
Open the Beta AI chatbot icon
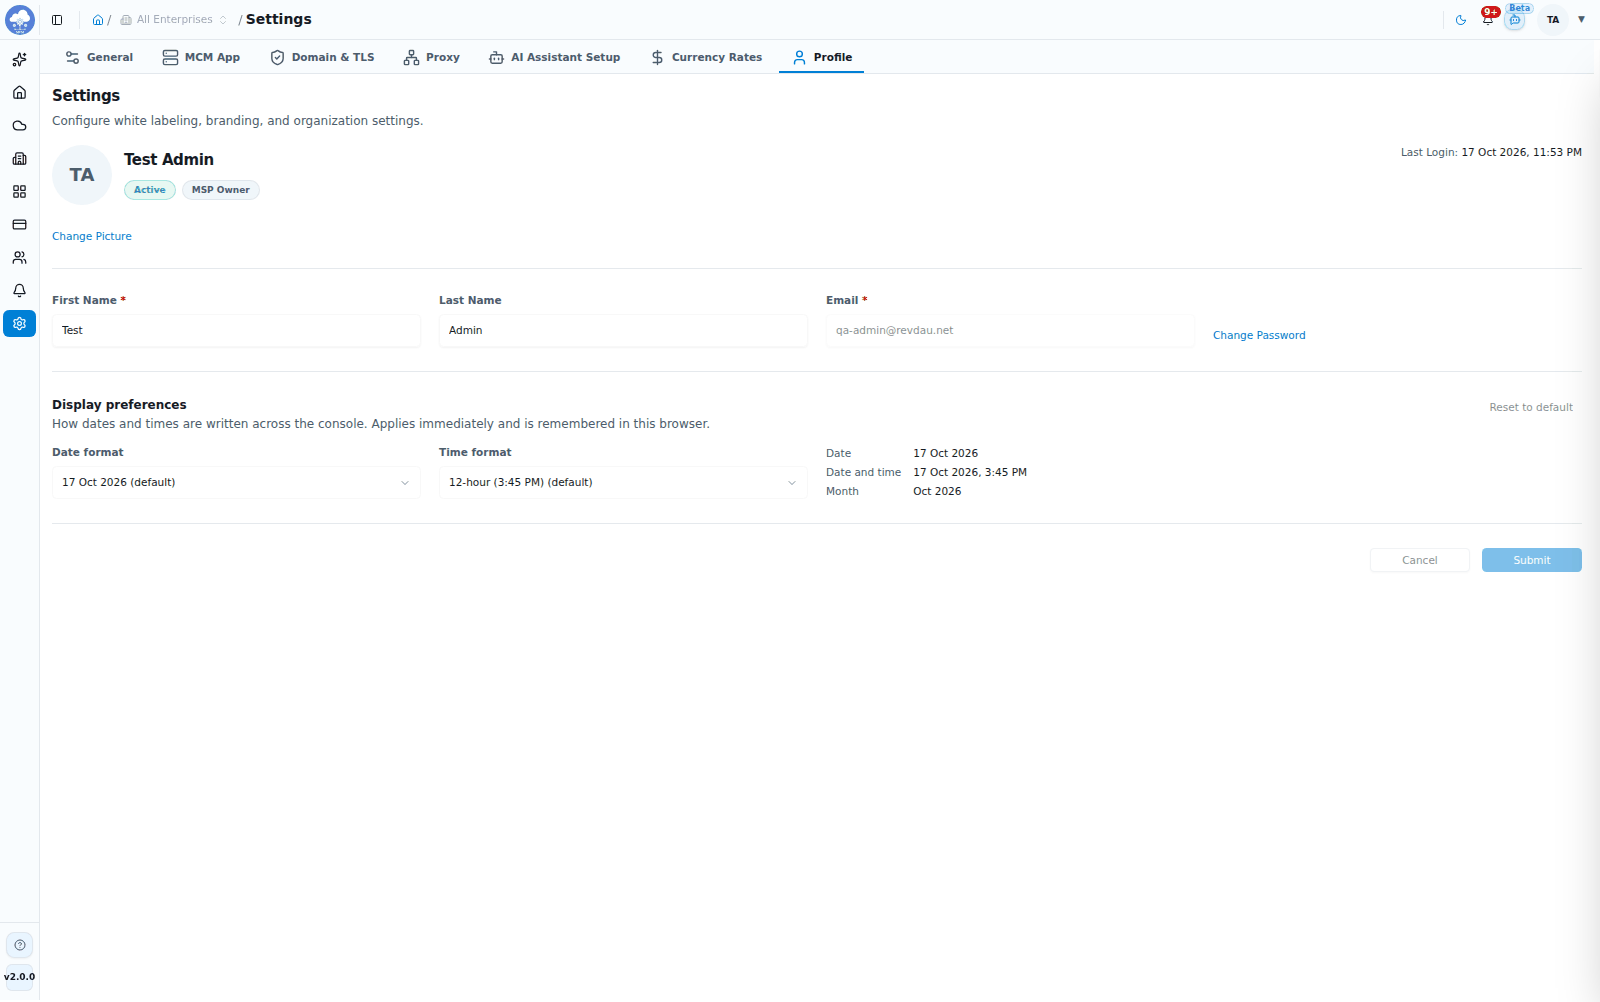pyautogui.click(x=1516, y=19)
